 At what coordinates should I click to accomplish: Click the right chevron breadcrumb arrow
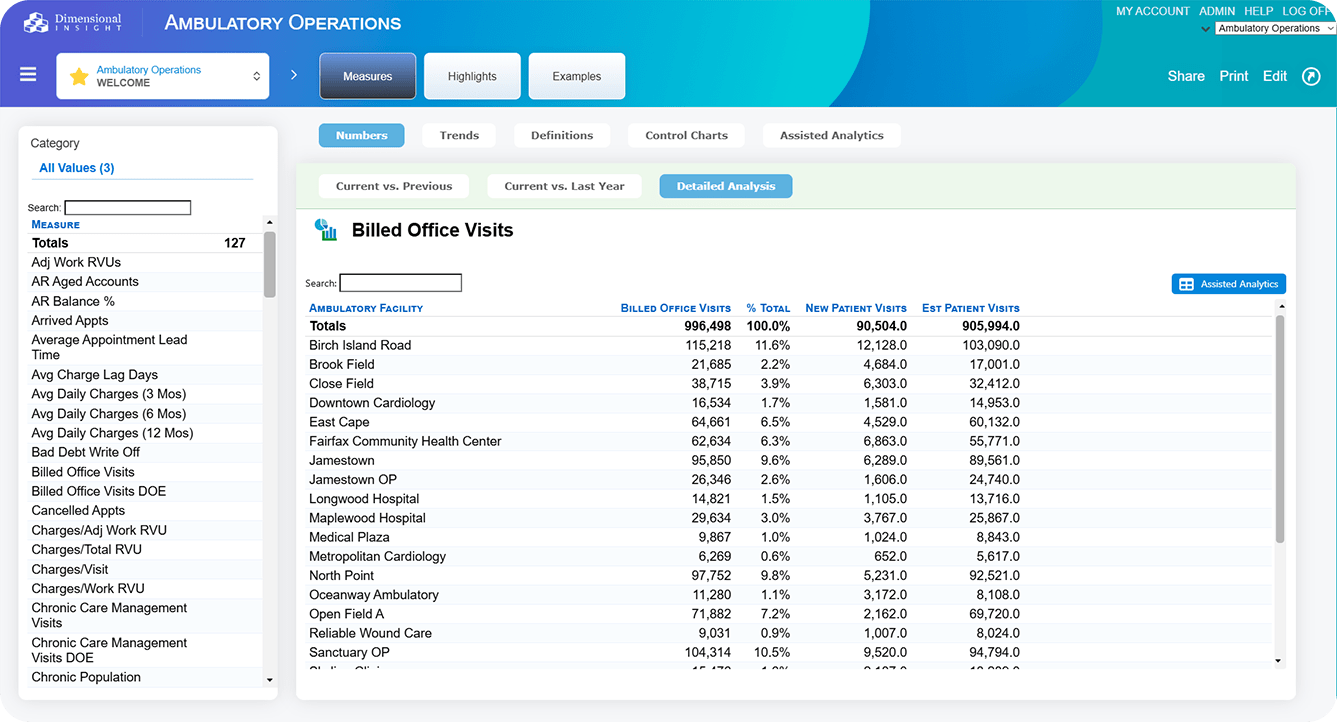click(294, 75)
